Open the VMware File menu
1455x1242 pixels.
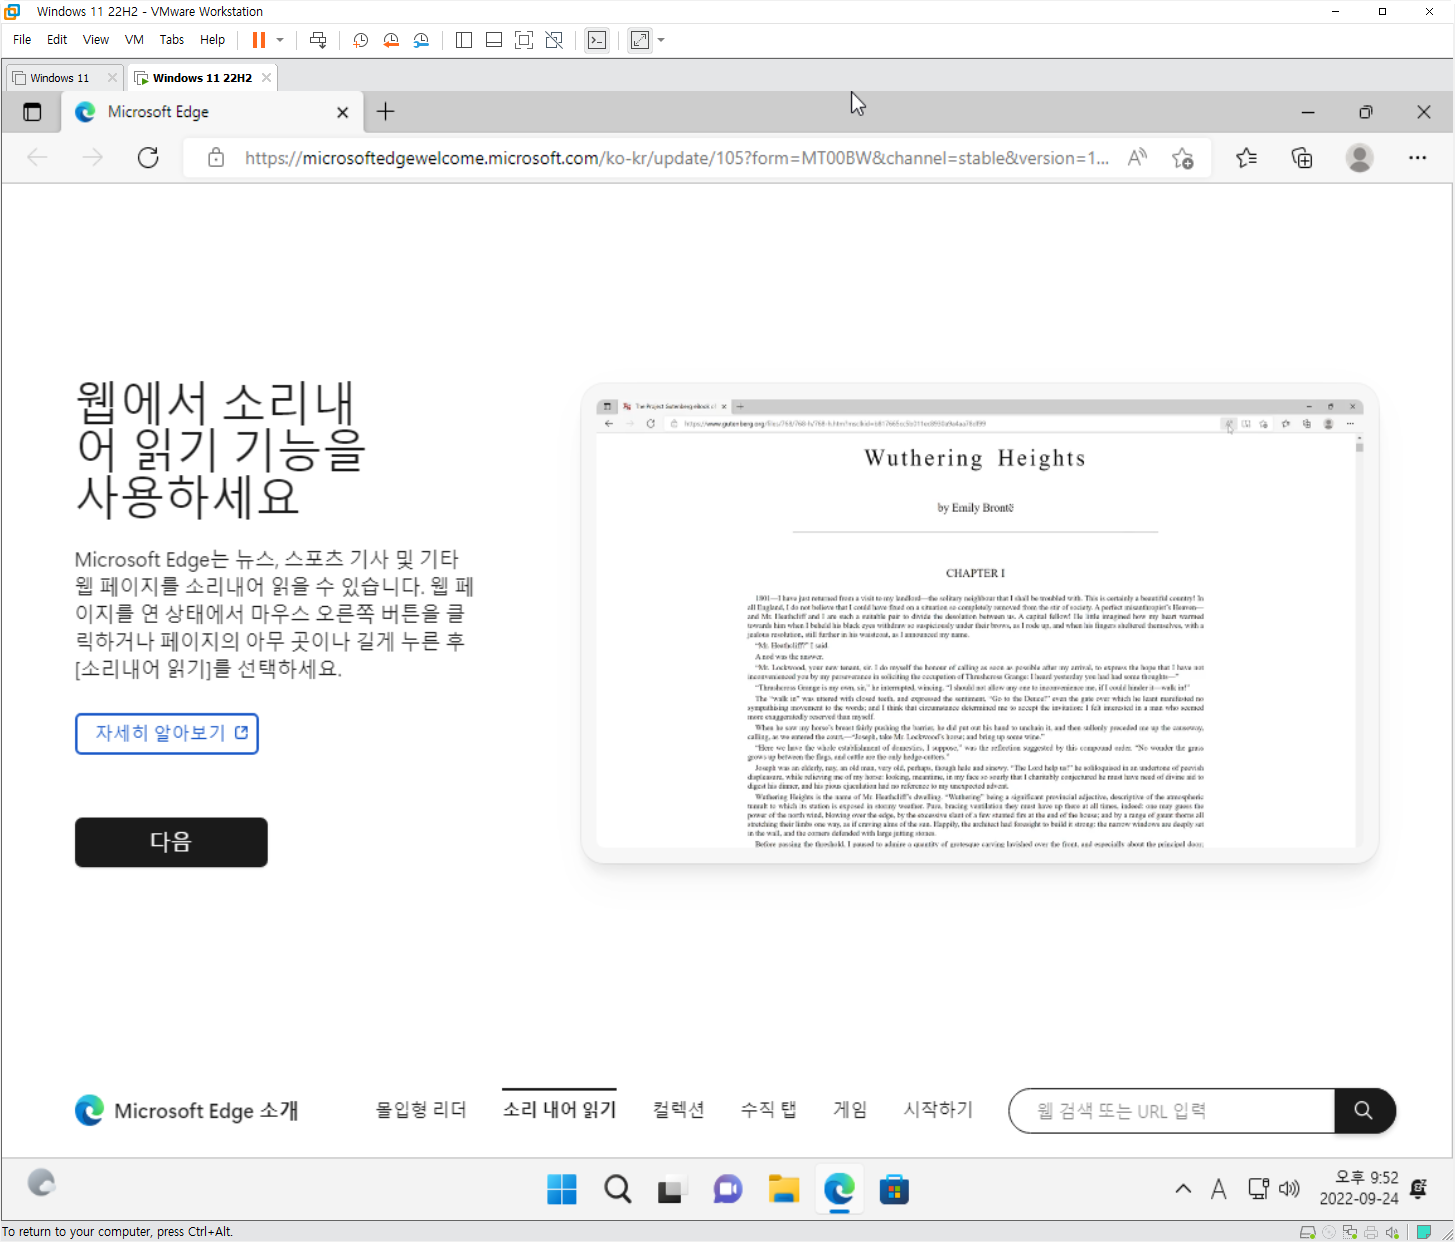(22, 40)
